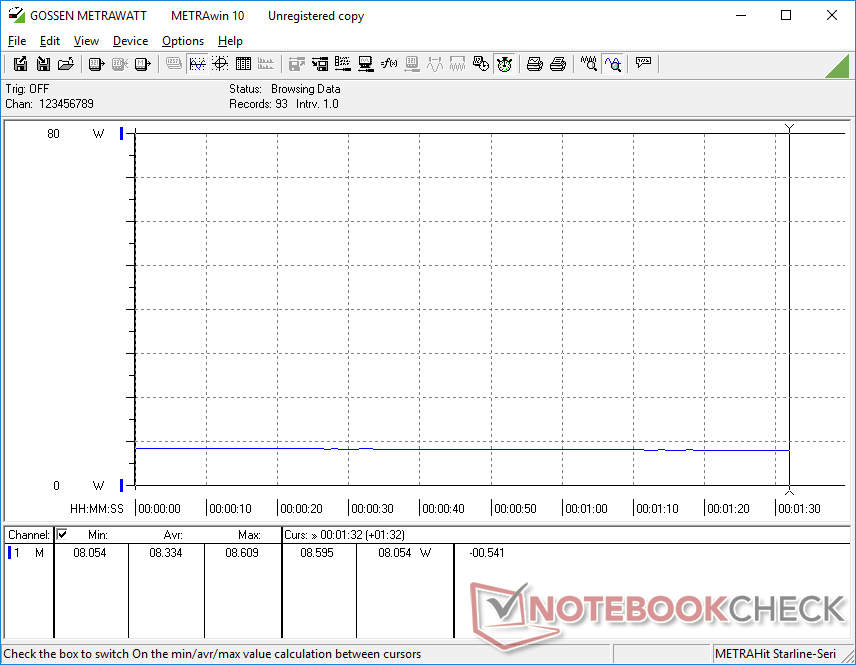Click the blue channel marker at 80 W
Image resolution: width=856 pixels, height=665 pixels.
click(121, 133)
